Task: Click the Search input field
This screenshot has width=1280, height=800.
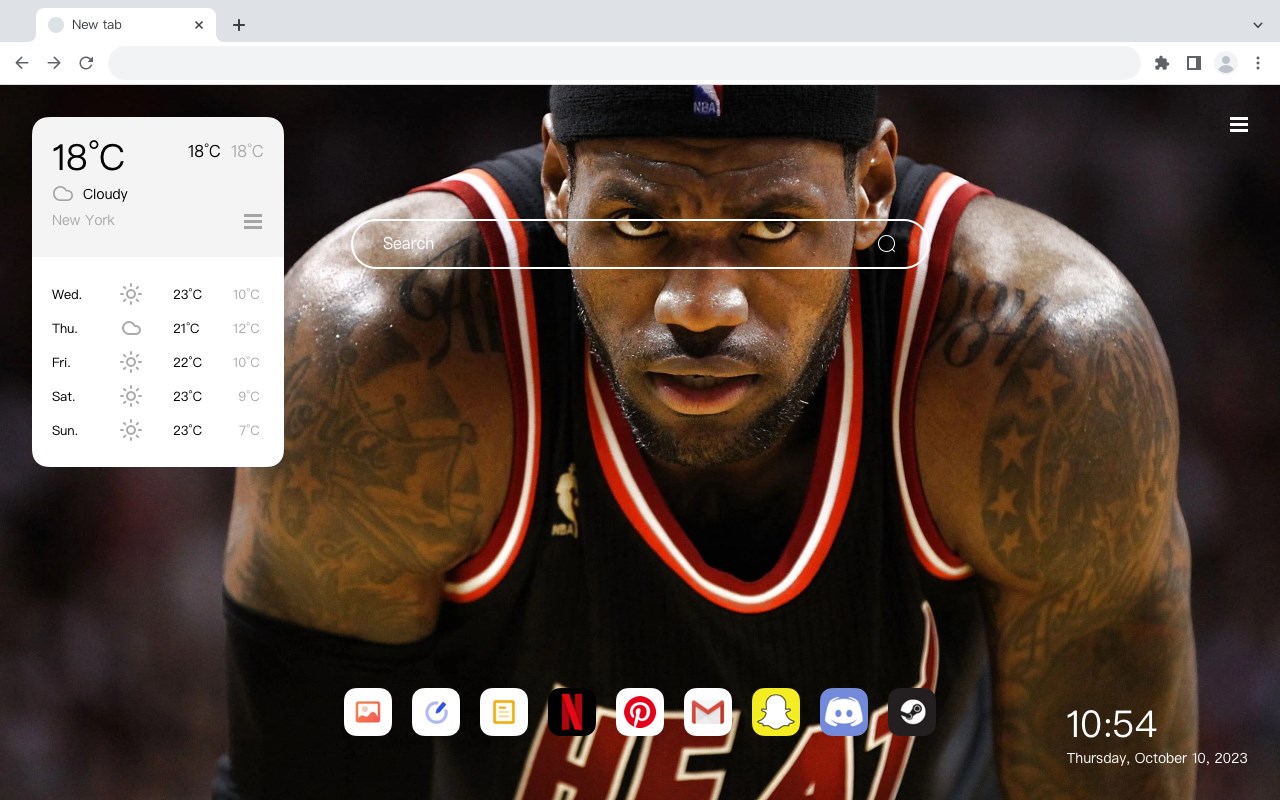Action: [638, 244]
